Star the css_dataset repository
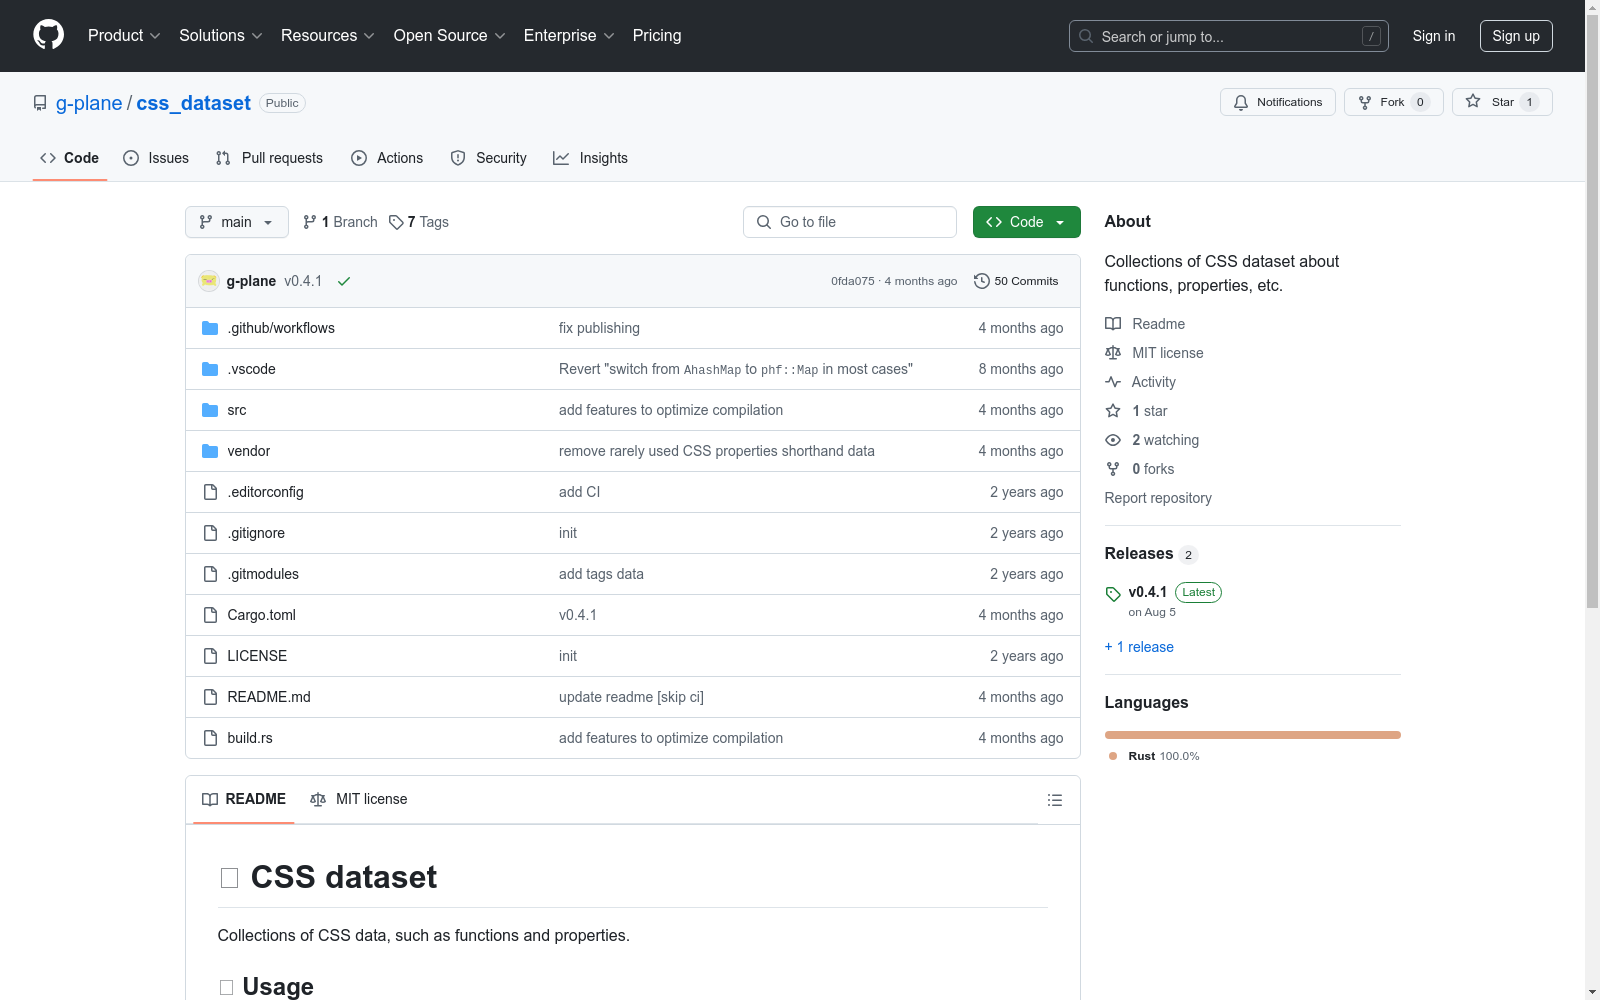The image size is (1600, 1000). (x=1502, y=102)
